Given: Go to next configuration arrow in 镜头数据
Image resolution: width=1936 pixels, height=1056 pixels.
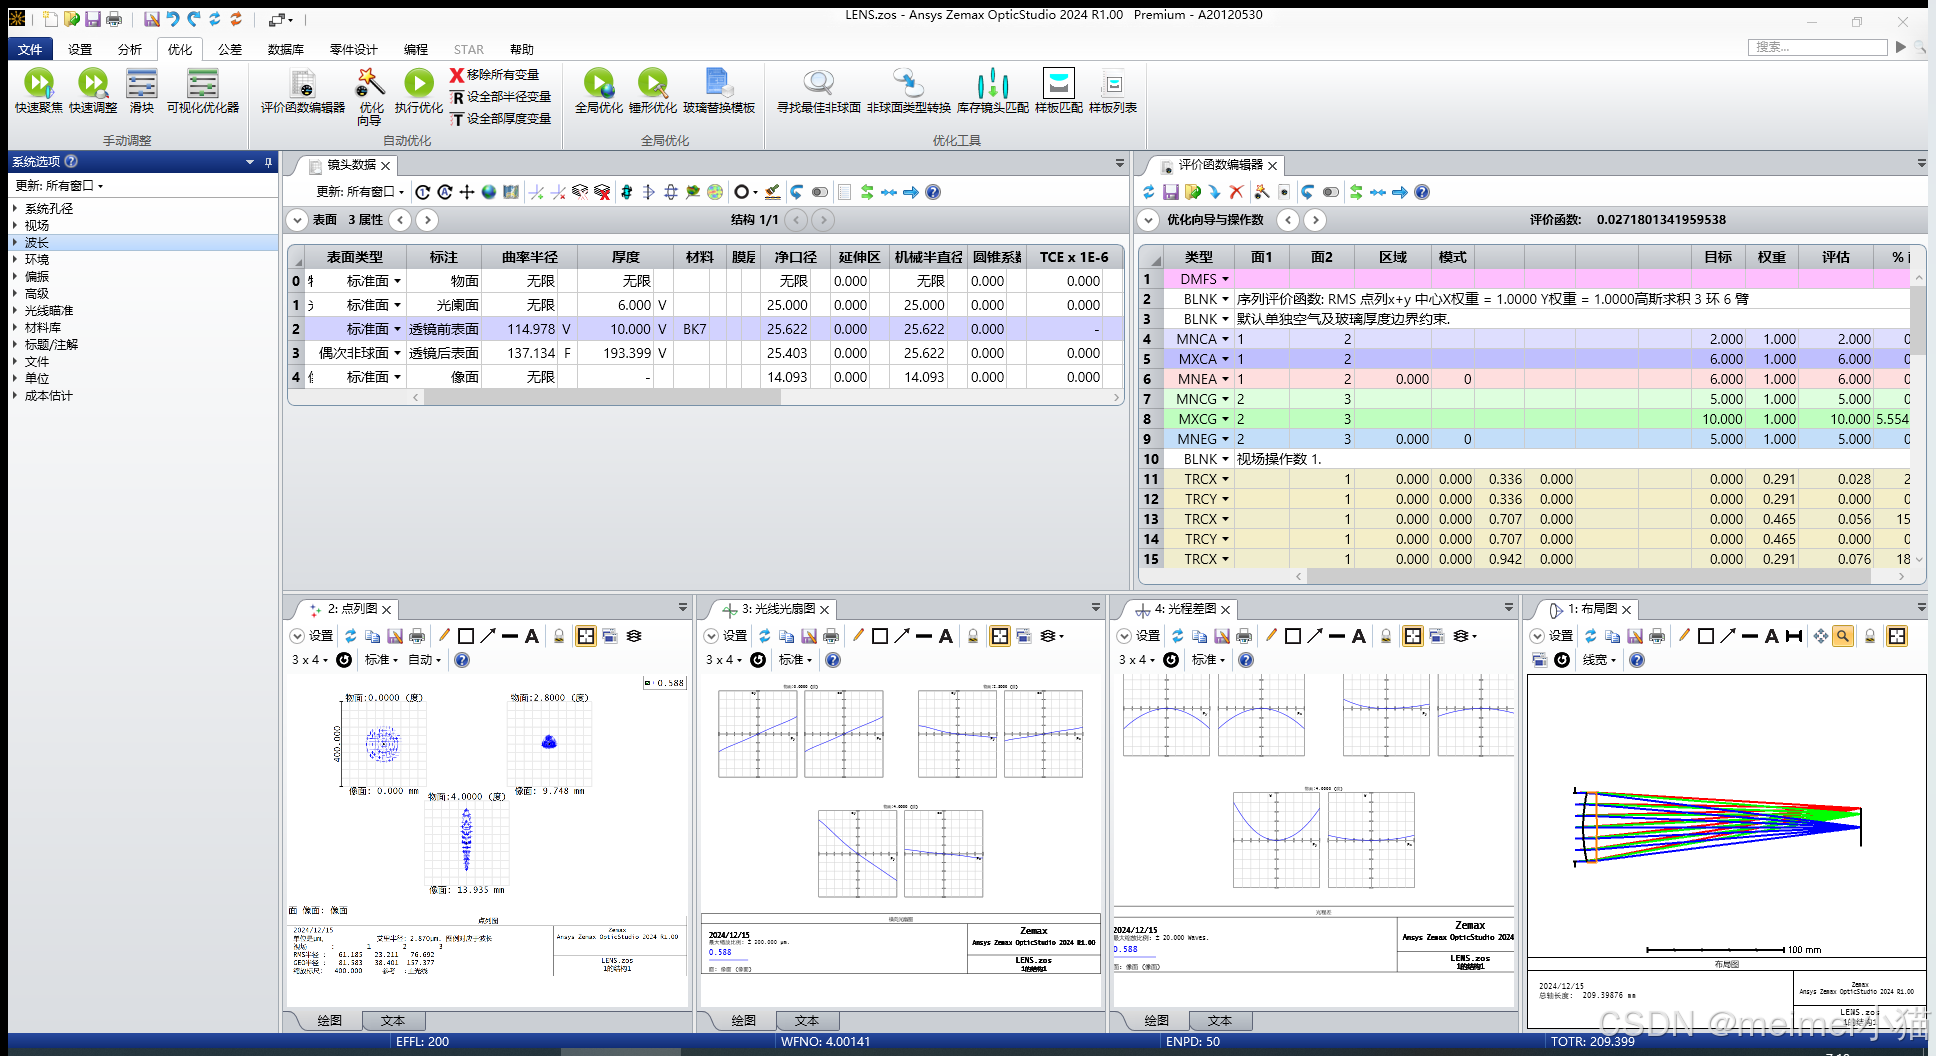Looking at the screenshot, I should tap(823, 220).
